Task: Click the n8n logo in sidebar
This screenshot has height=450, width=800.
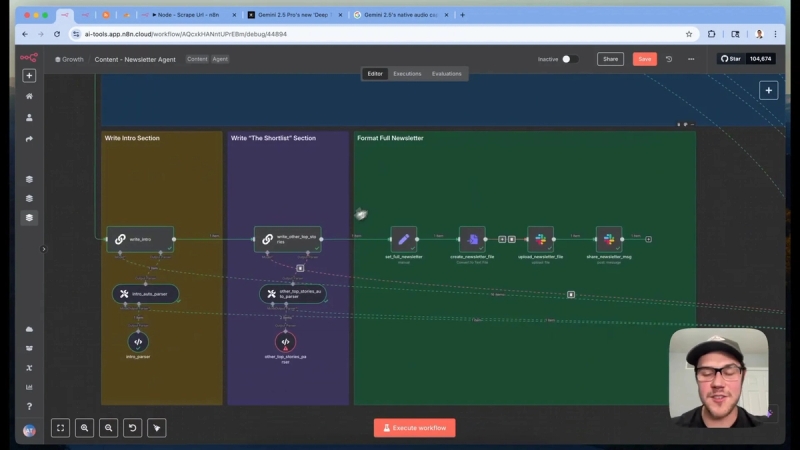Action: [29, 57]
